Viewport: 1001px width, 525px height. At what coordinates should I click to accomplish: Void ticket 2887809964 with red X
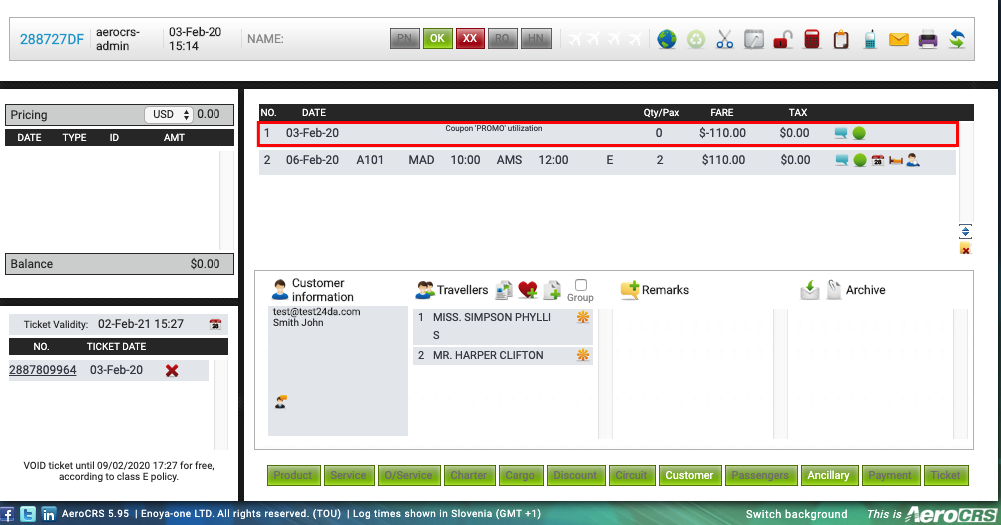coord(172,370)
